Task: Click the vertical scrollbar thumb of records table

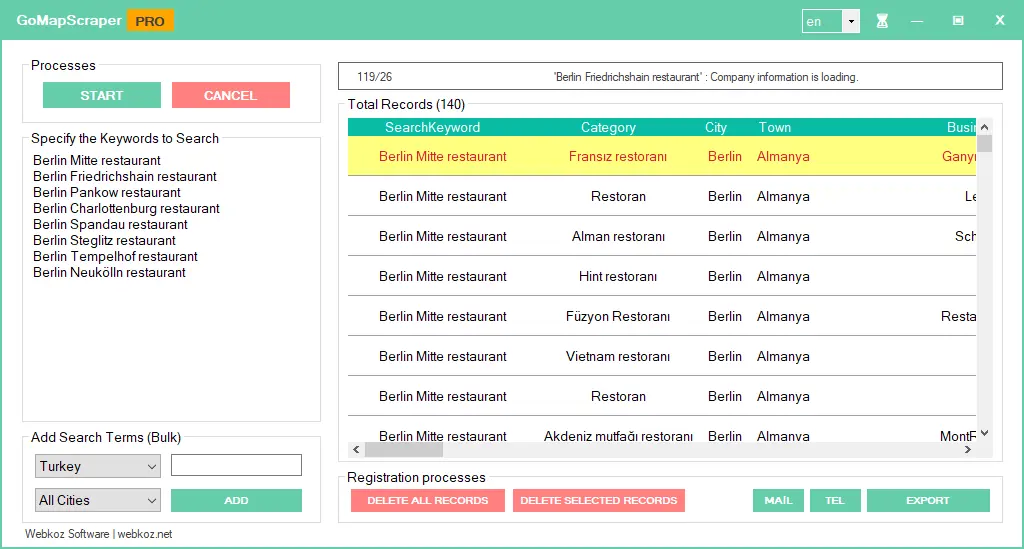Action: point(984,143)
